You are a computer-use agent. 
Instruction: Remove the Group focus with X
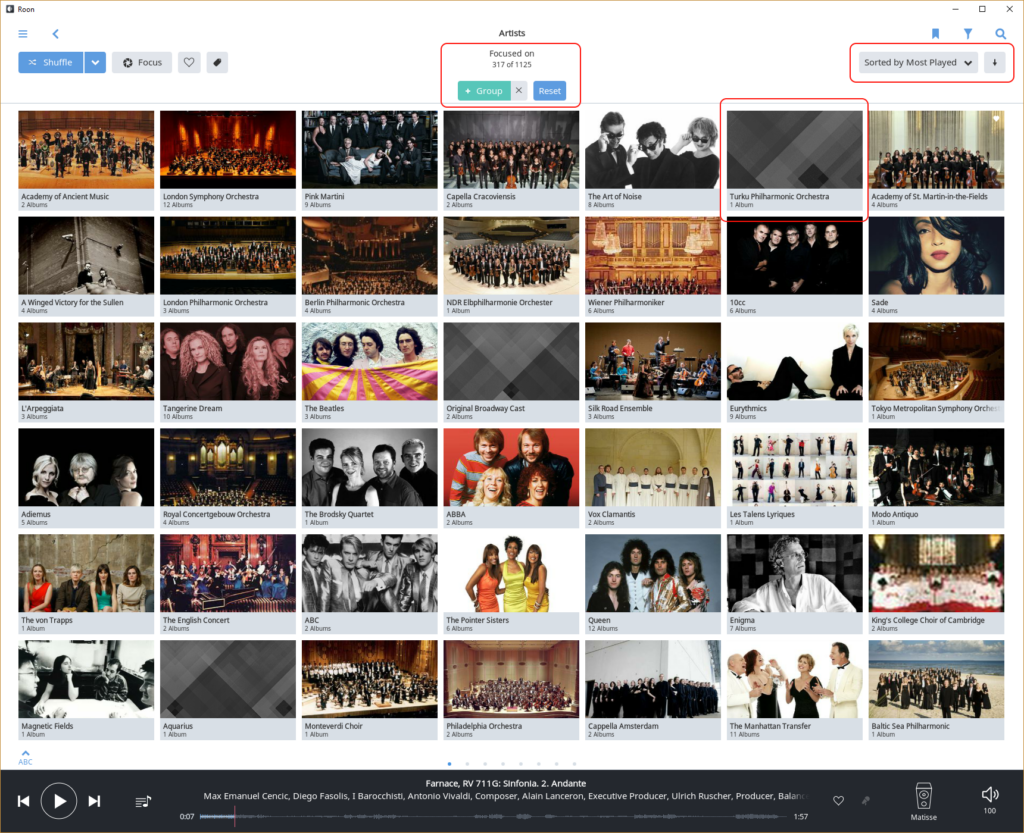pyautogui.click(x=519, y=91)
